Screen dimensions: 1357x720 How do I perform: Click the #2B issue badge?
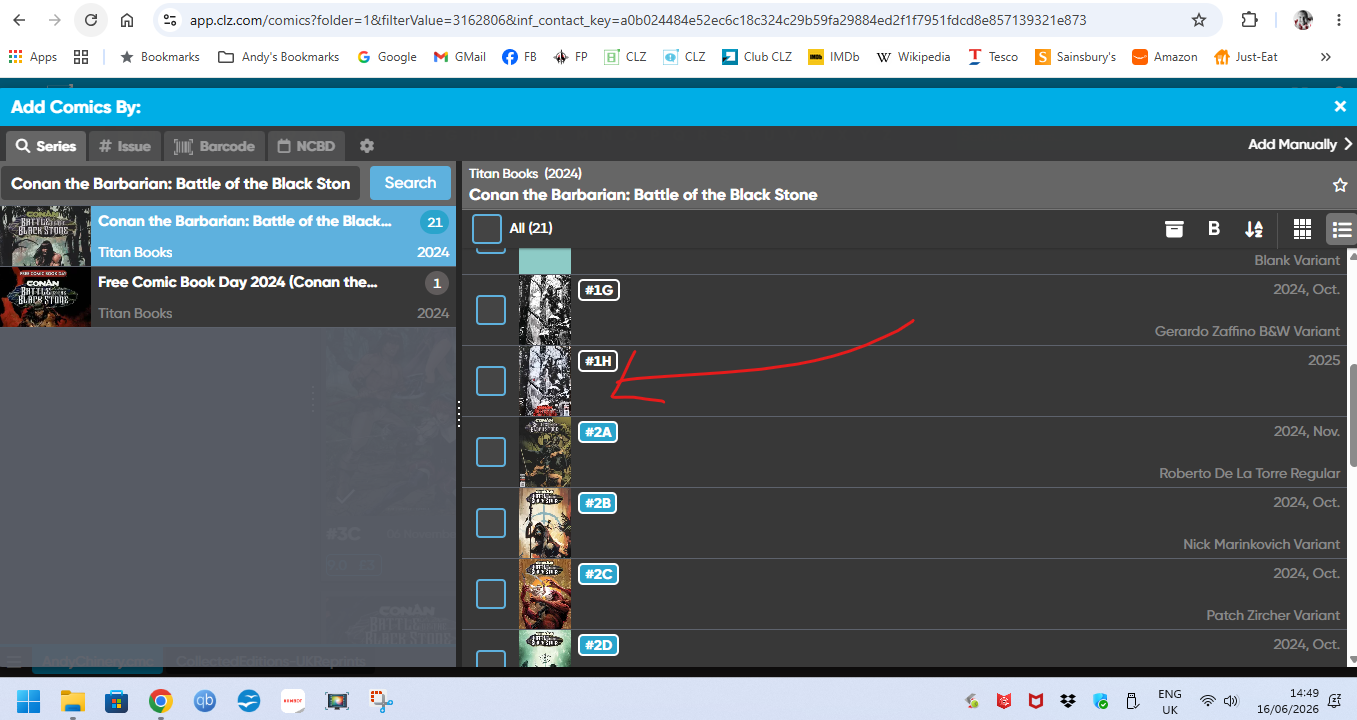tap(597, 503)
